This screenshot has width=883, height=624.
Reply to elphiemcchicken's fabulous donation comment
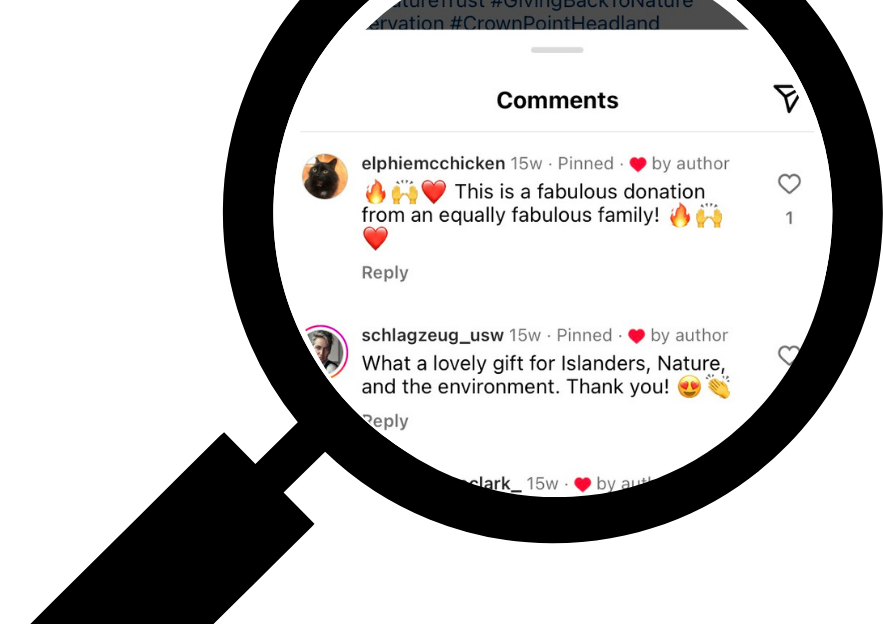pyautogui.click(x=385, y=273)
